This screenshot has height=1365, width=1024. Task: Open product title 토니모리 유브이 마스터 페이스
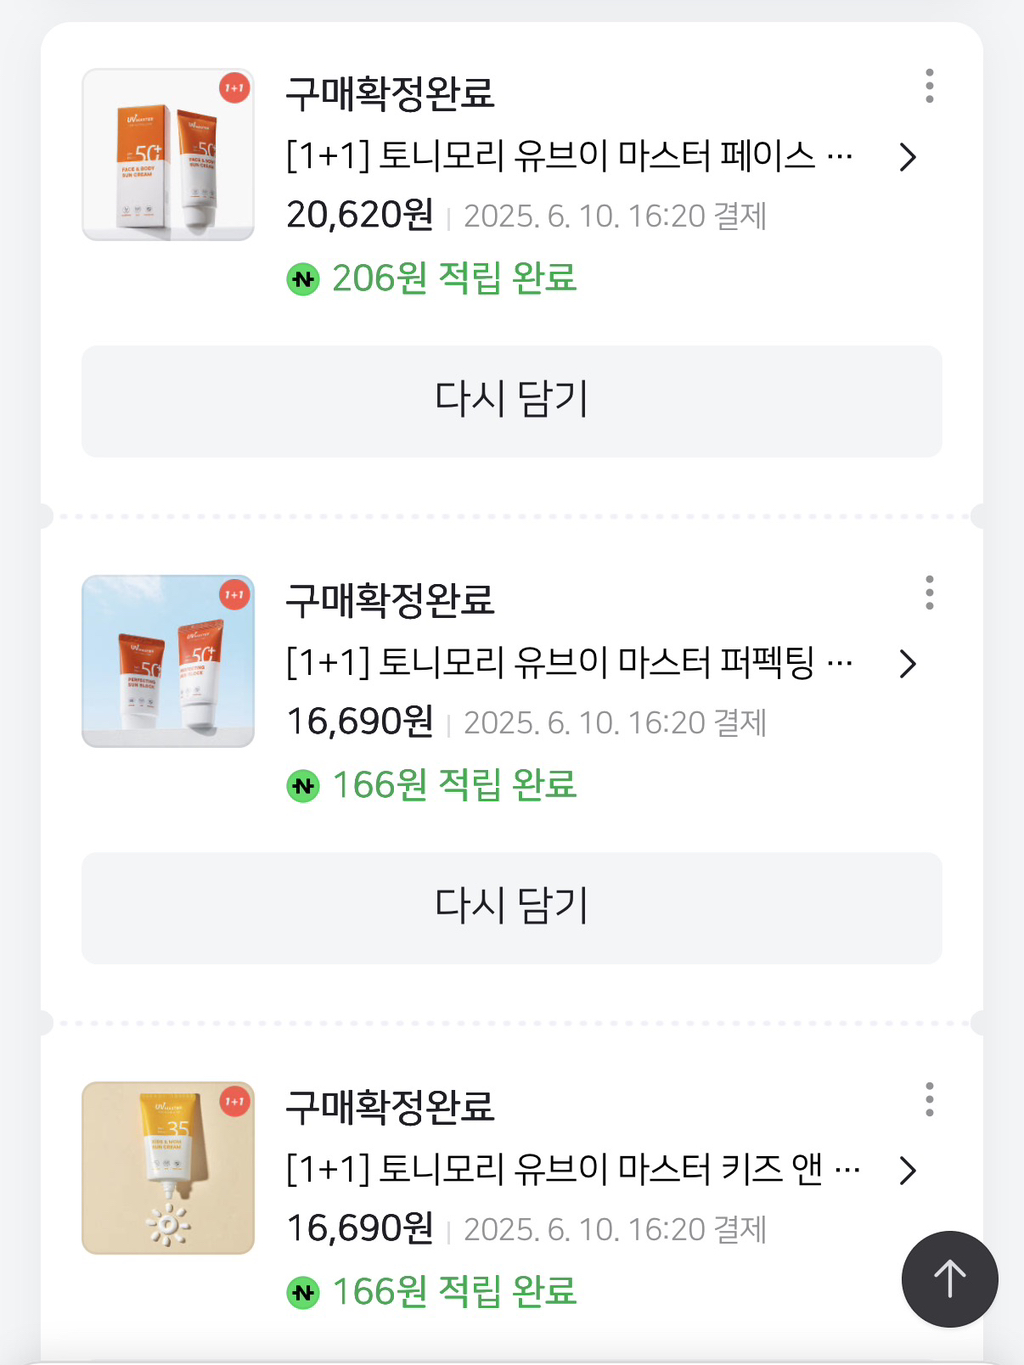(568, 156)
